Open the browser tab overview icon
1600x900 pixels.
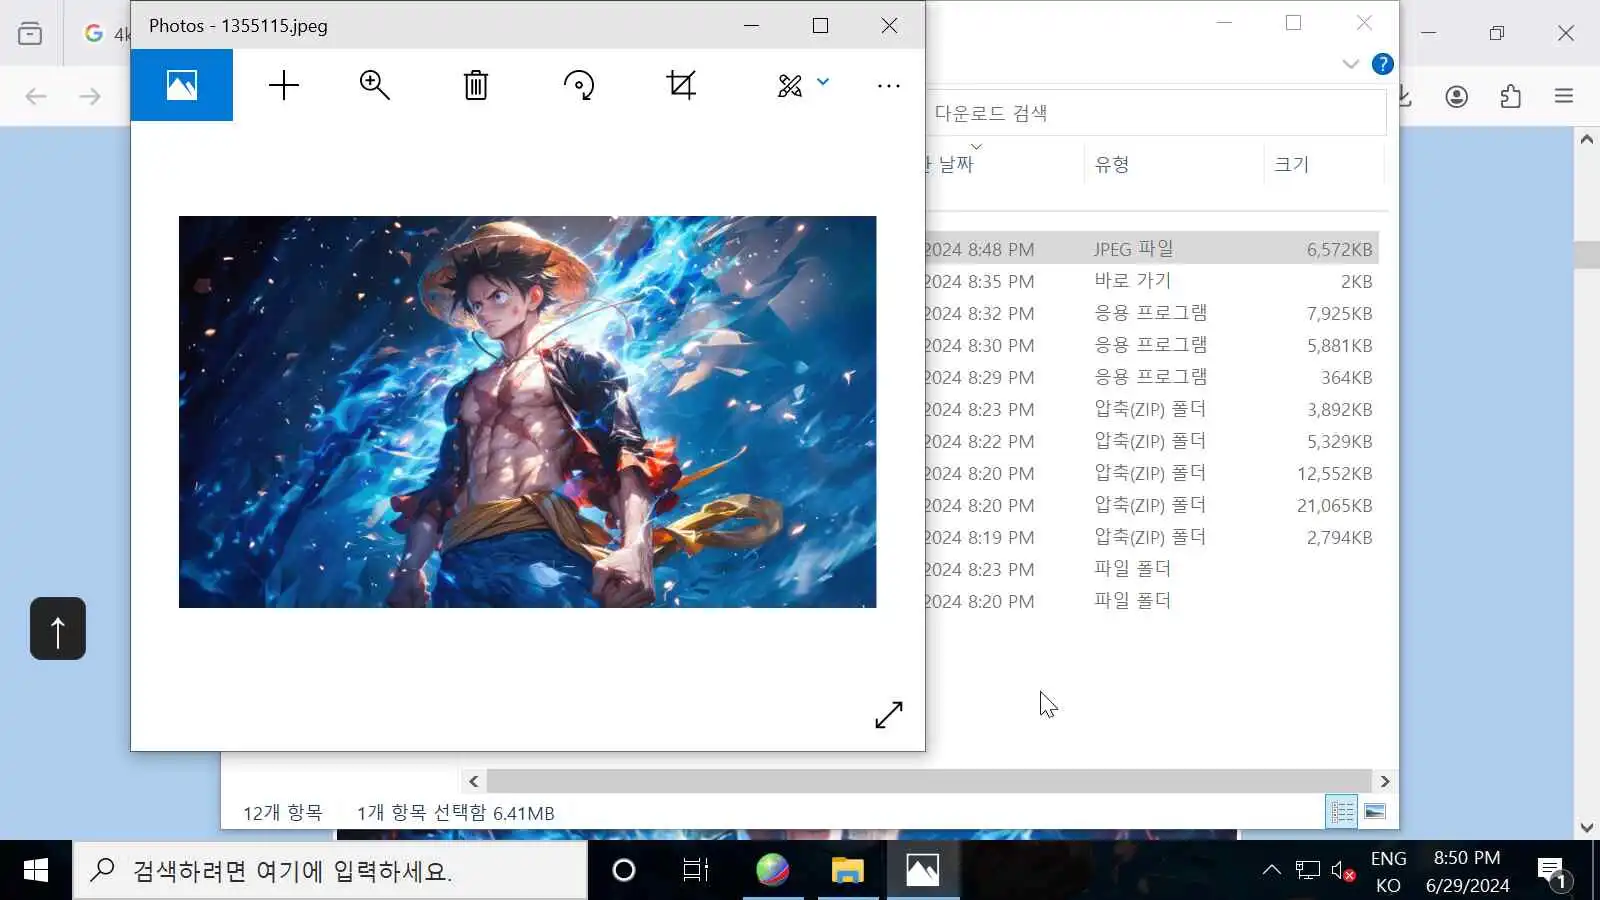(30, 33)
